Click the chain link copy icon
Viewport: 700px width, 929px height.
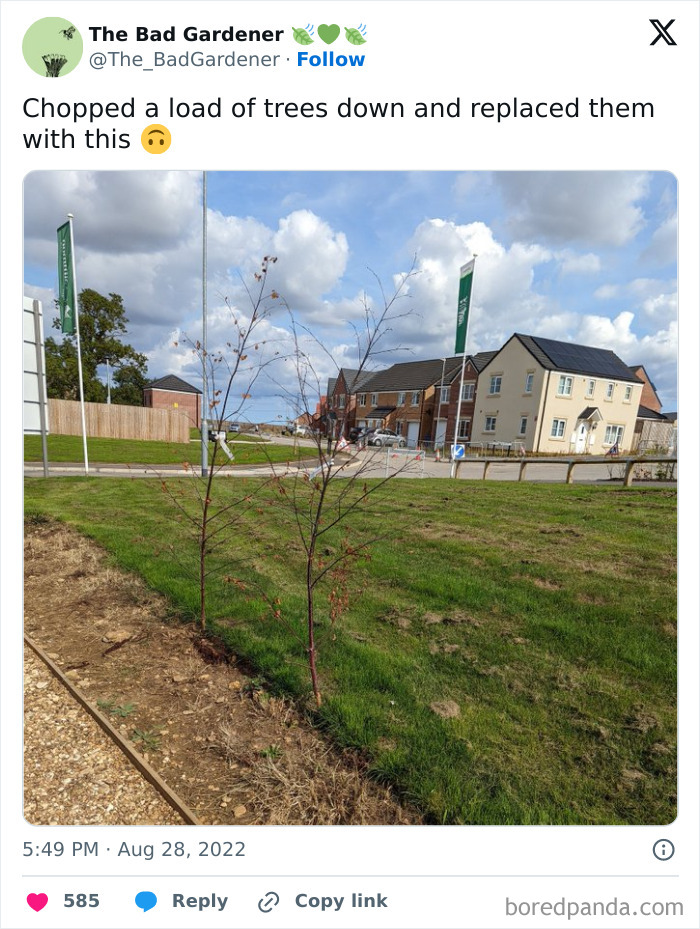tap(269, 902)
